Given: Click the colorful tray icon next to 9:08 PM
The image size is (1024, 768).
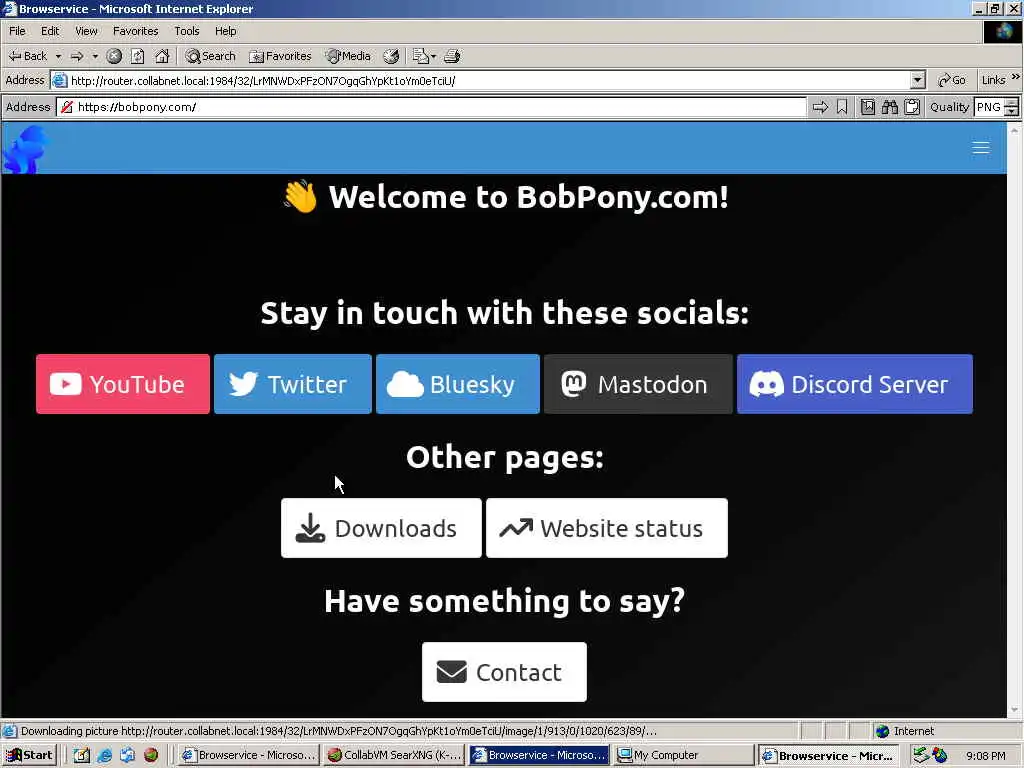Looking at the screenshot, I should click(x=940, y=755).
